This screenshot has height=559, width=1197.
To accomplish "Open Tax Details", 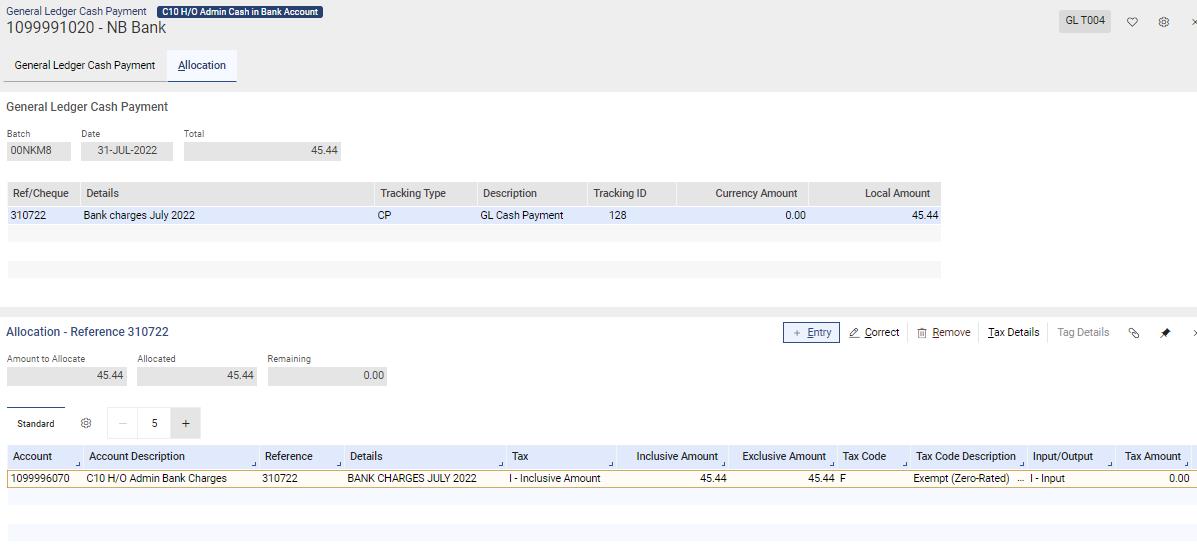I will (x=1013, y=332).
